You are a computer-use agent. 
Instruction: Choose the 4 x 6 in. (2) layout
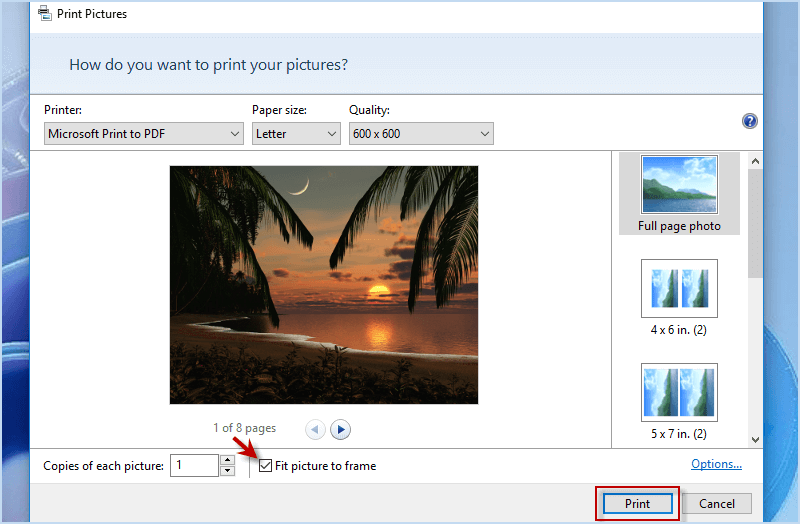click(679, 297)
